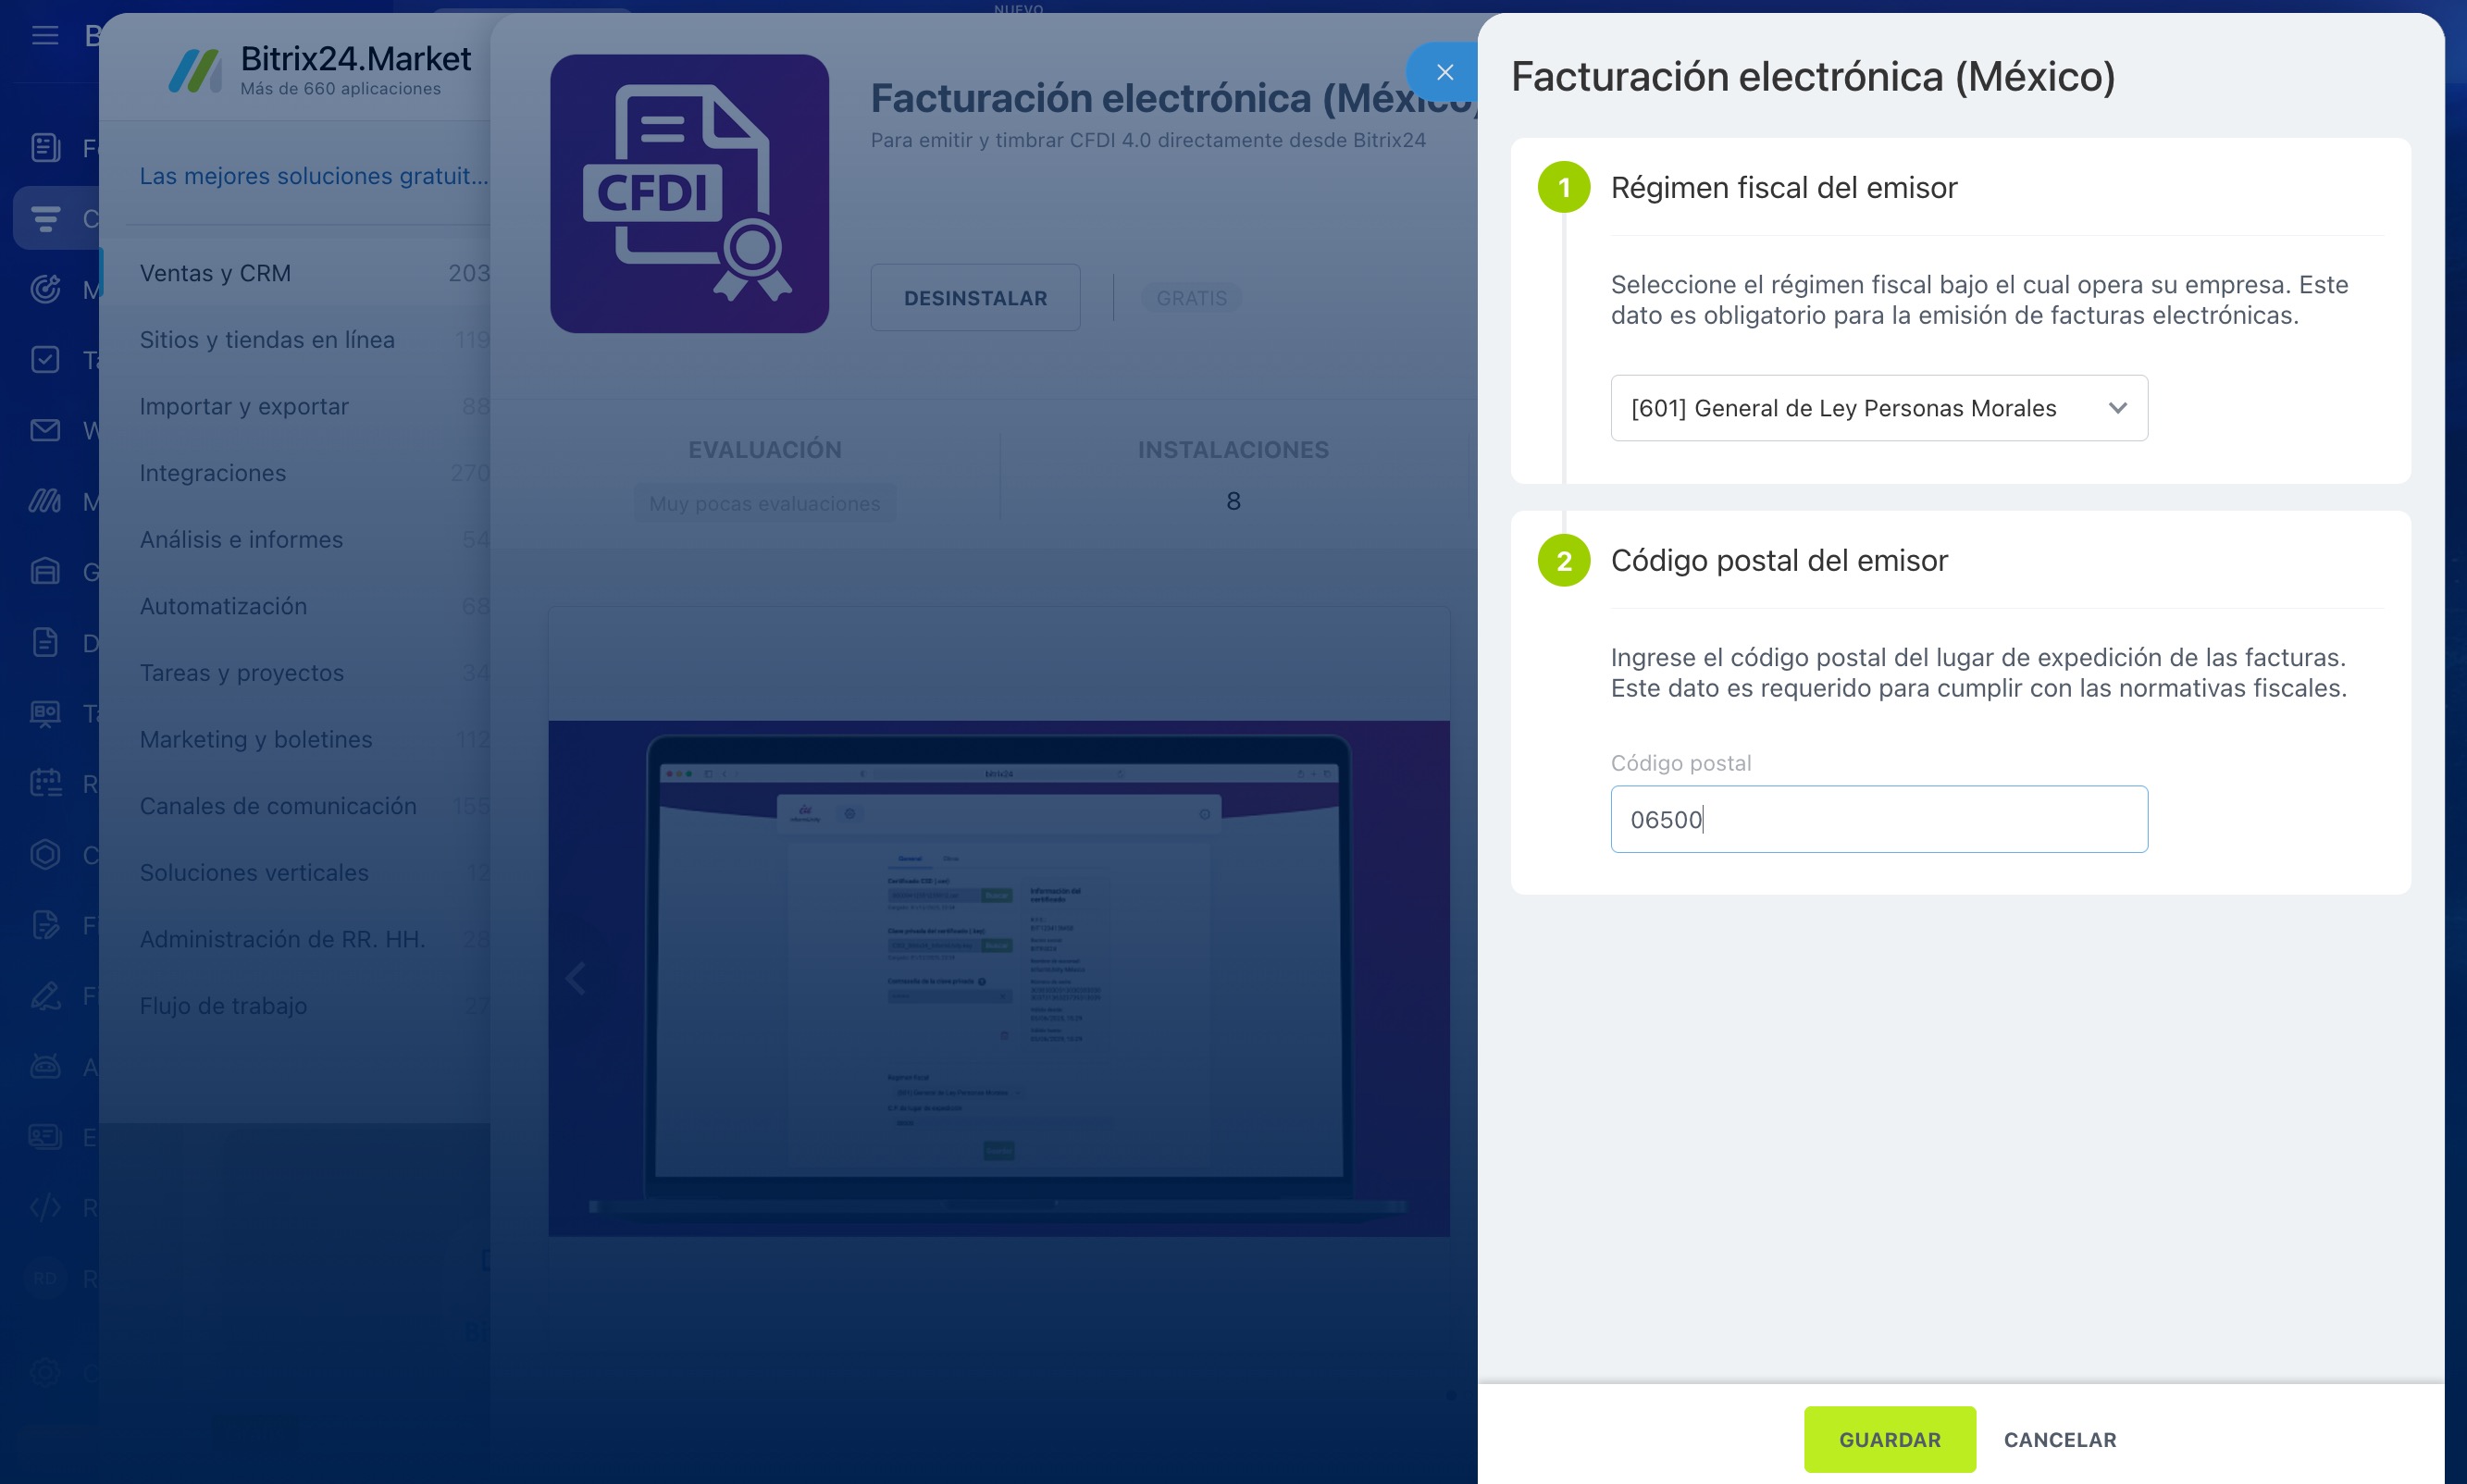The height and width of the screenshot is (1484, 2467).
Task: Open the mail envelope sidebar icon
Action: [45, 430]
